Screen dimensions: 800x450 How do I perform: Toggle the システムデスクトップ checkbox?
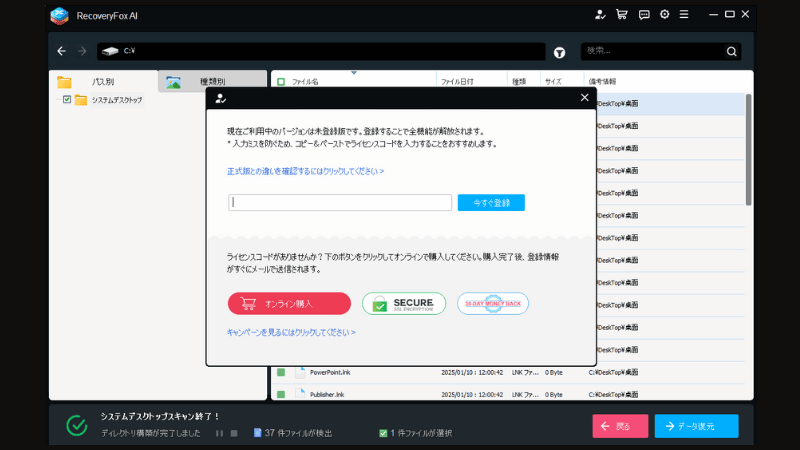[x=67, y=99]
